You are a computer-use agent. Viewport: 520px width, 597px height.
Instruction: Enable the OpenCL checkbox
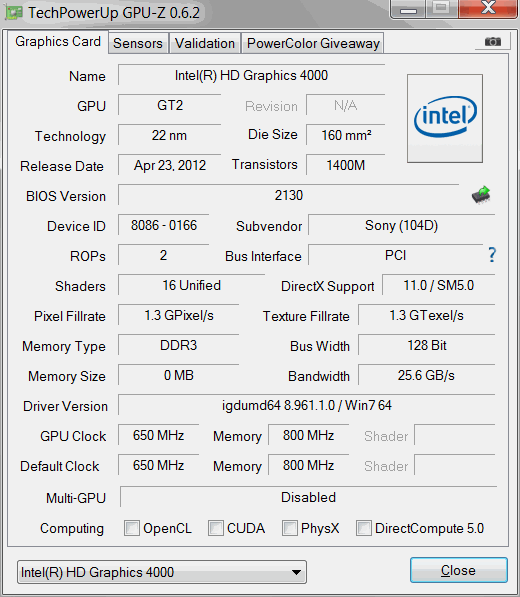point(132,528)
